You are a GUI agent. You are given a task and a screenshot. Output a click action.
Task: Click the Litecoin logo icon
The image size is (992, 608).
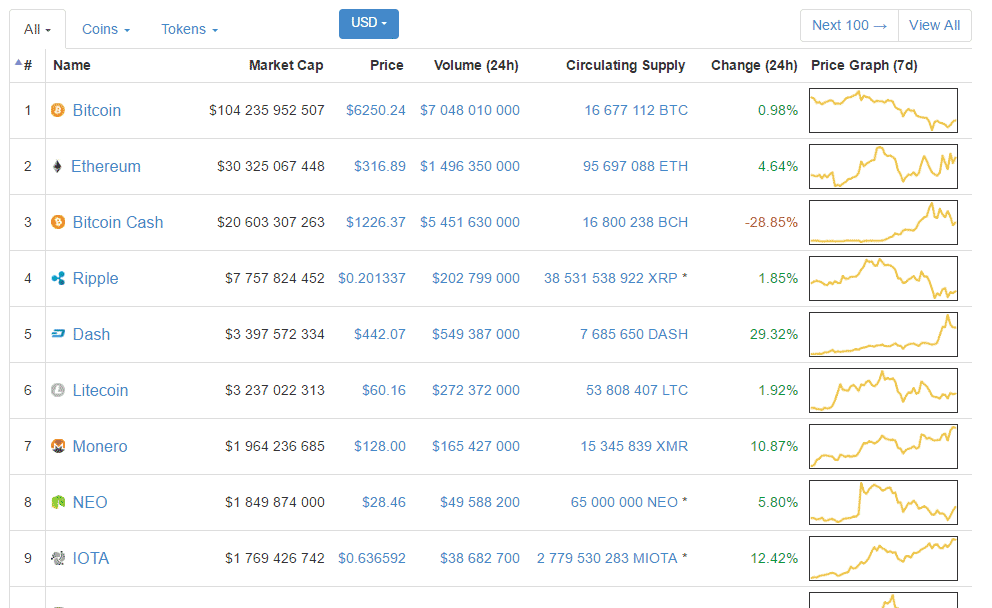[x=58, y=390]
